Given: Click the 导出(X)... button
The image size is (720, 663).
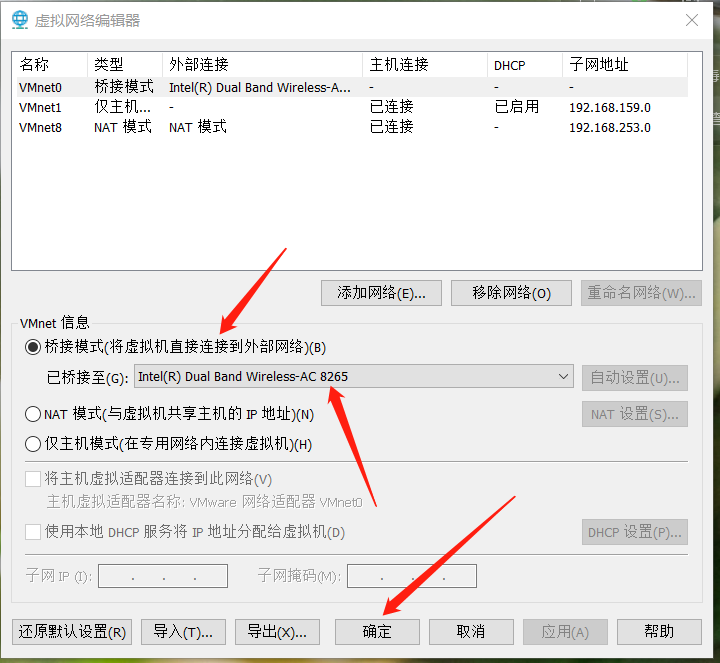Looking at the screenshot, I should click(277, 632).
